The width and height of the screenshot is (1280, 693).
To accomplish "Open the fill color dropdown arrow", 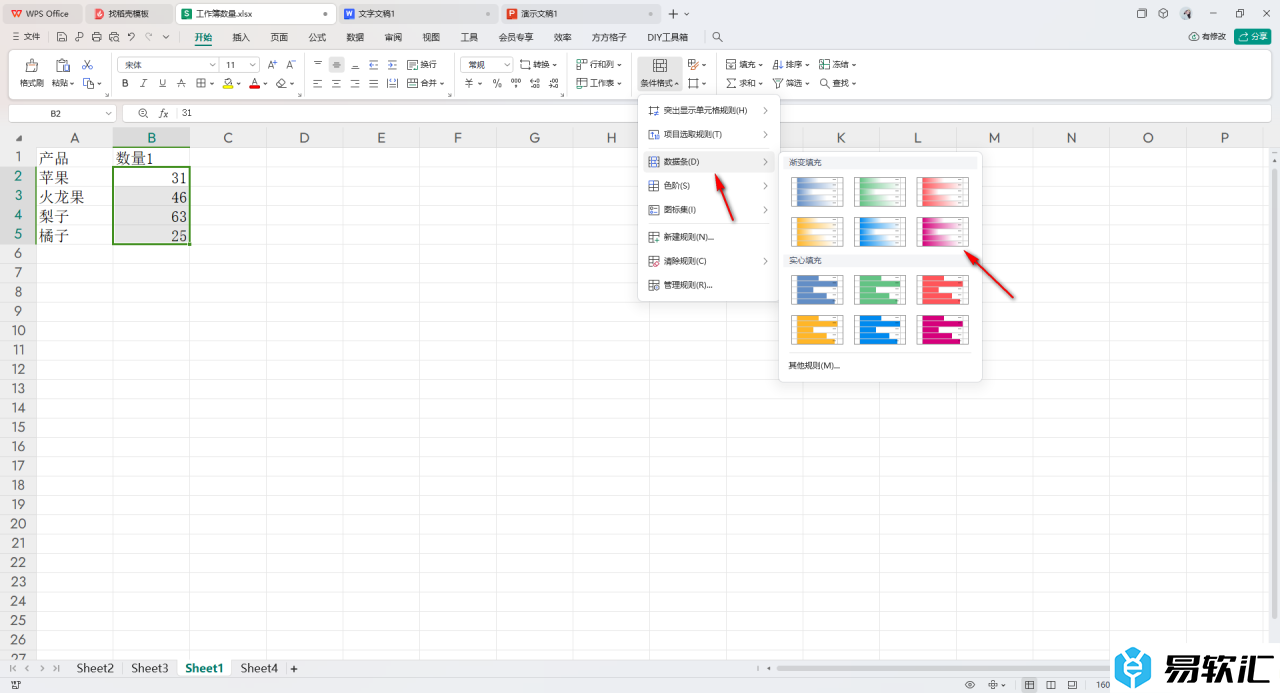I will (x=239, y=83).
